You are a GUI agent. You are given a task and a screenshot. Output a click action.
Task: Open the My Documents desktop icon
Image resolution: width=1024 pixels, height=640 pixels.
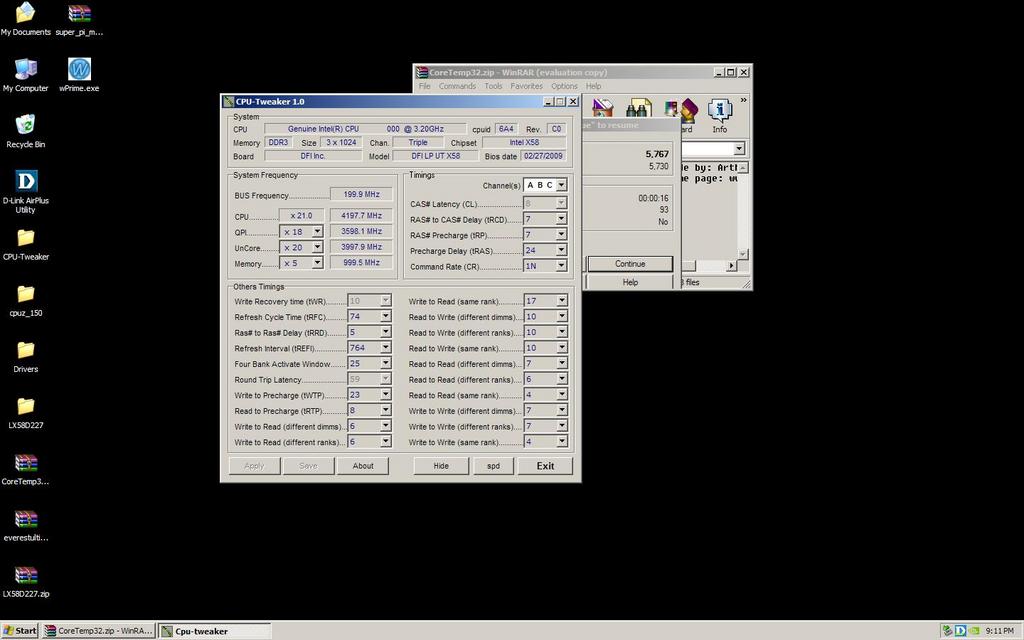tap(25, 19)
